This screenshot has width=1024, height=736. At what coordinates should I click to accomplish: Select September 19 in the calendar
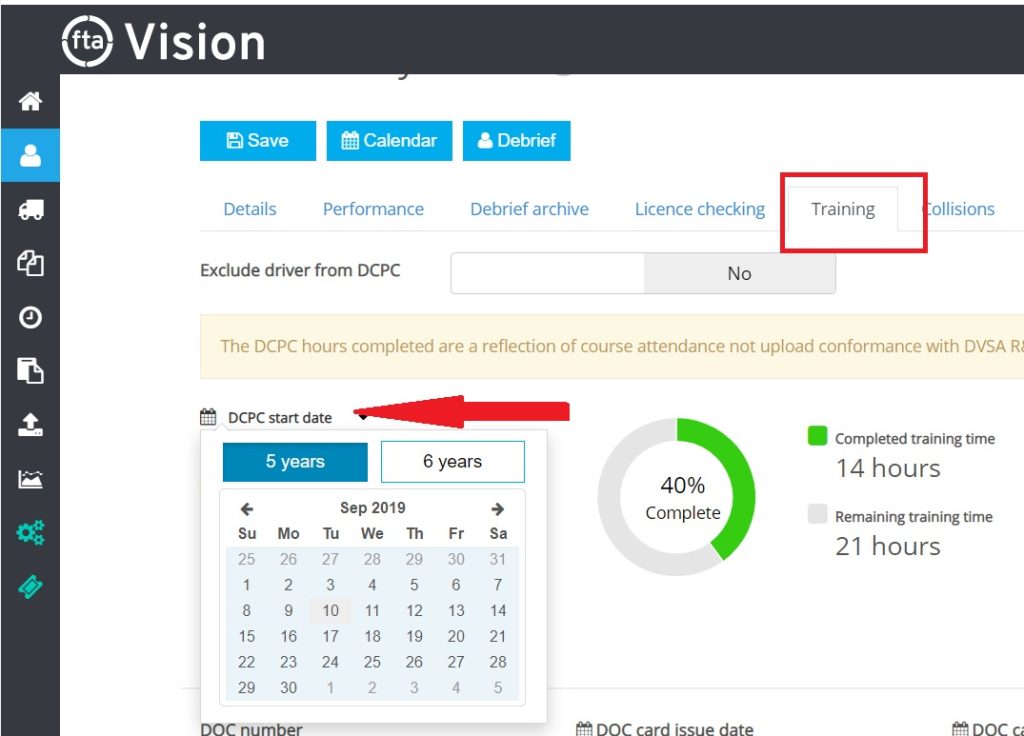(x=414, y=636)
